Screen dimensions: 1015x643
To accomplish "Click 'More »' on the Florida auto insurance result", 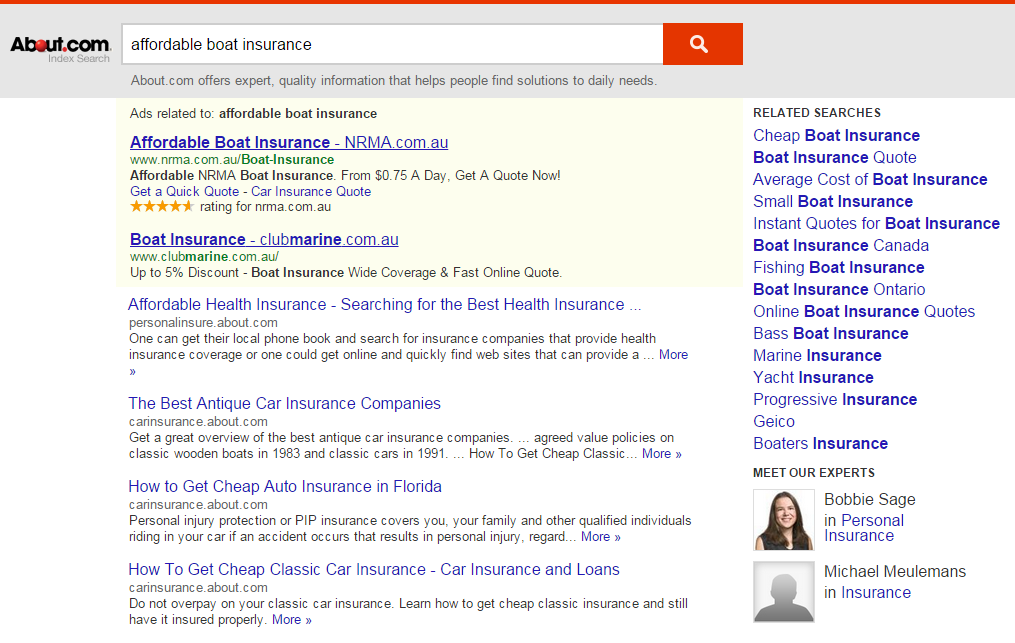I will (601, 537).
